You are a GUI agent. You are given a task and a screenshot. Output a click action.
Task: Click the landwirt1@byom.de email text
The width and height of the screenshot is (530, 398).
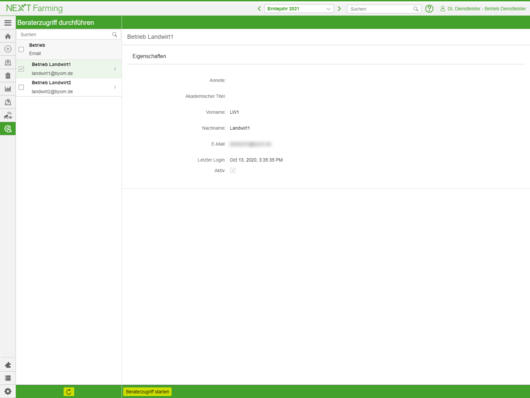(52, 73)
